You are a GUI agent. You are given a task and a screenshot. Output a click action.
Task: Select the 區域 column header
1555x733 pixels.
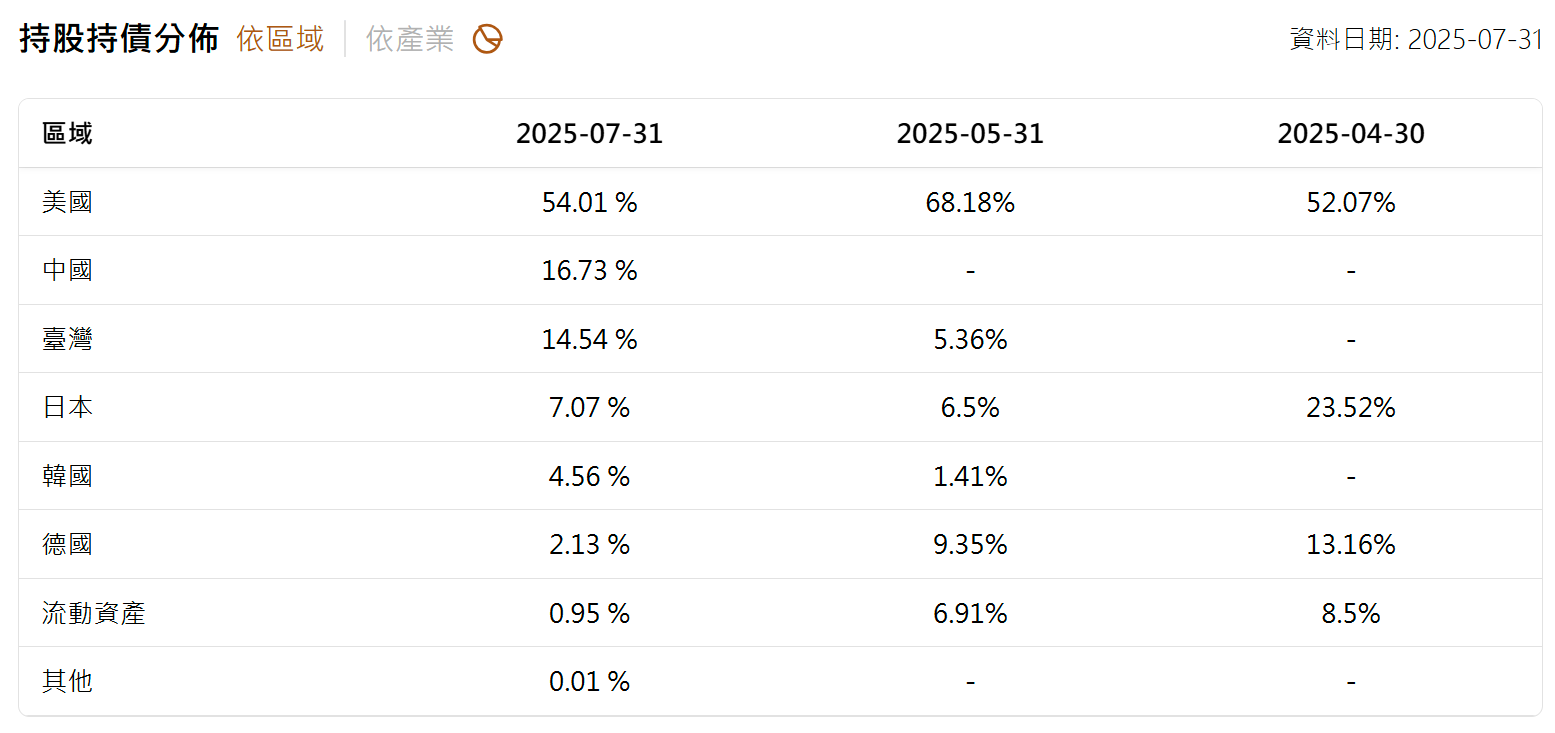[68, 134]
